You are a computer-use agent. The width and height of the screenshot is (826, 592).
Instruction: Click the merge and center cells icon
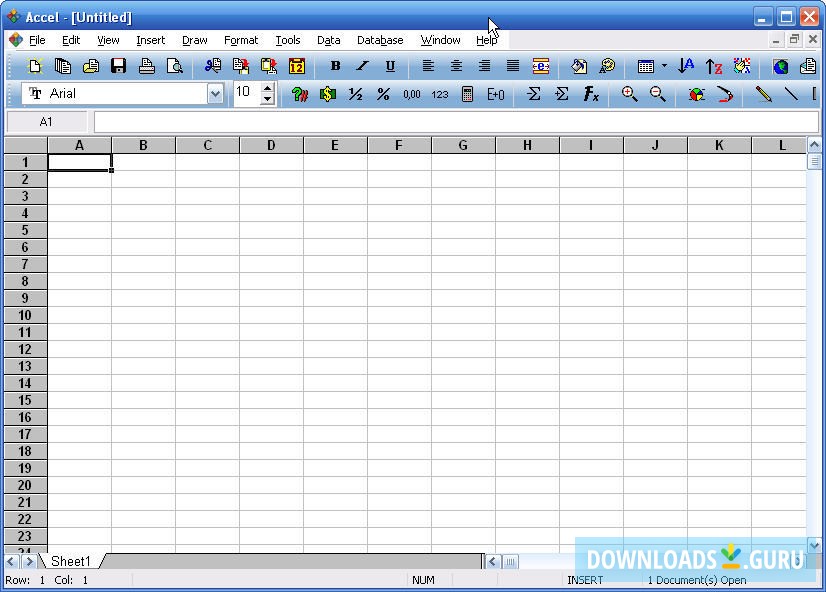pos(540,66)
